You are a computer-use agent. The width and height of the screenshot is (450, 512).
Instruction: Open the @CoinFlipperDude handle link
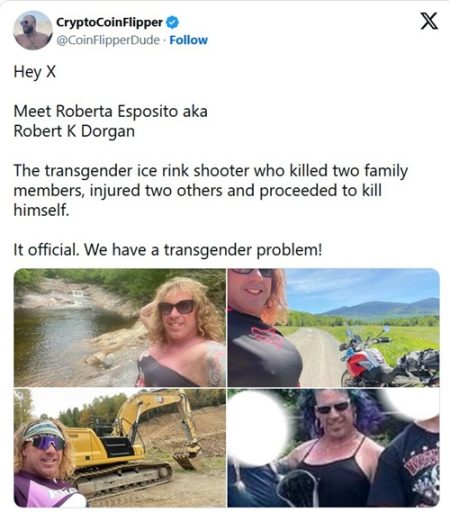point(108,40)
